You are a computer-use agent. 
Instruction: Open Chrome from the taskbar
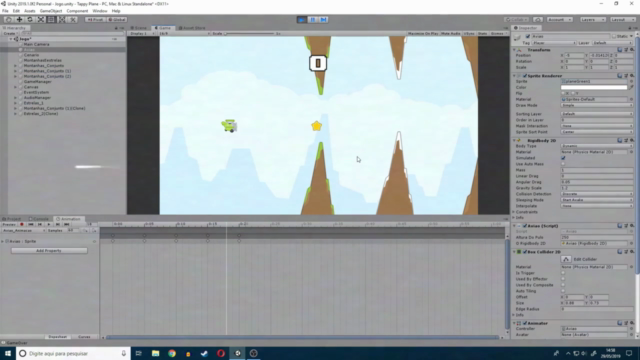172,353
